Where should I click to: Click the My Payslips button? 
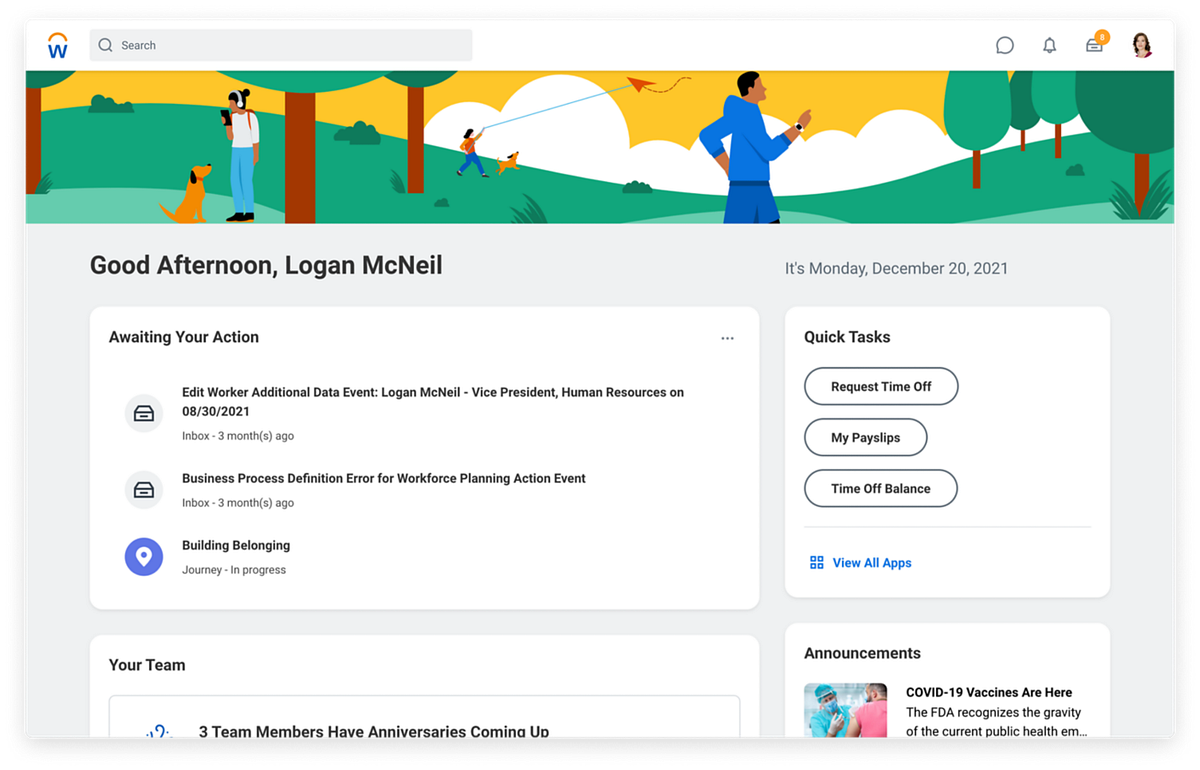point(866,437)
